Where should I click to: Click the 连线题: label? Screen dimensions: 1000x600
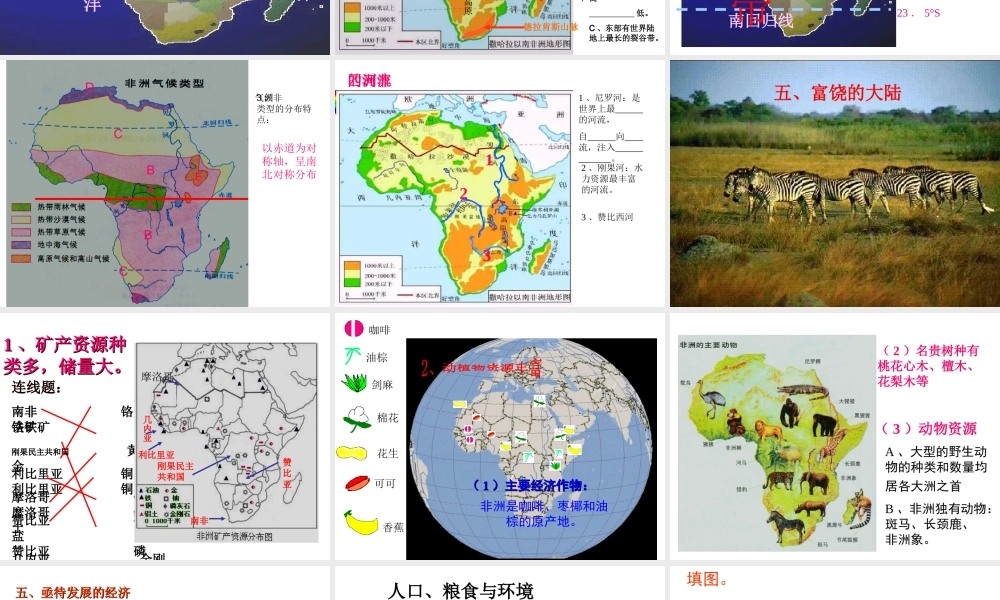click(x=36, y=388)
